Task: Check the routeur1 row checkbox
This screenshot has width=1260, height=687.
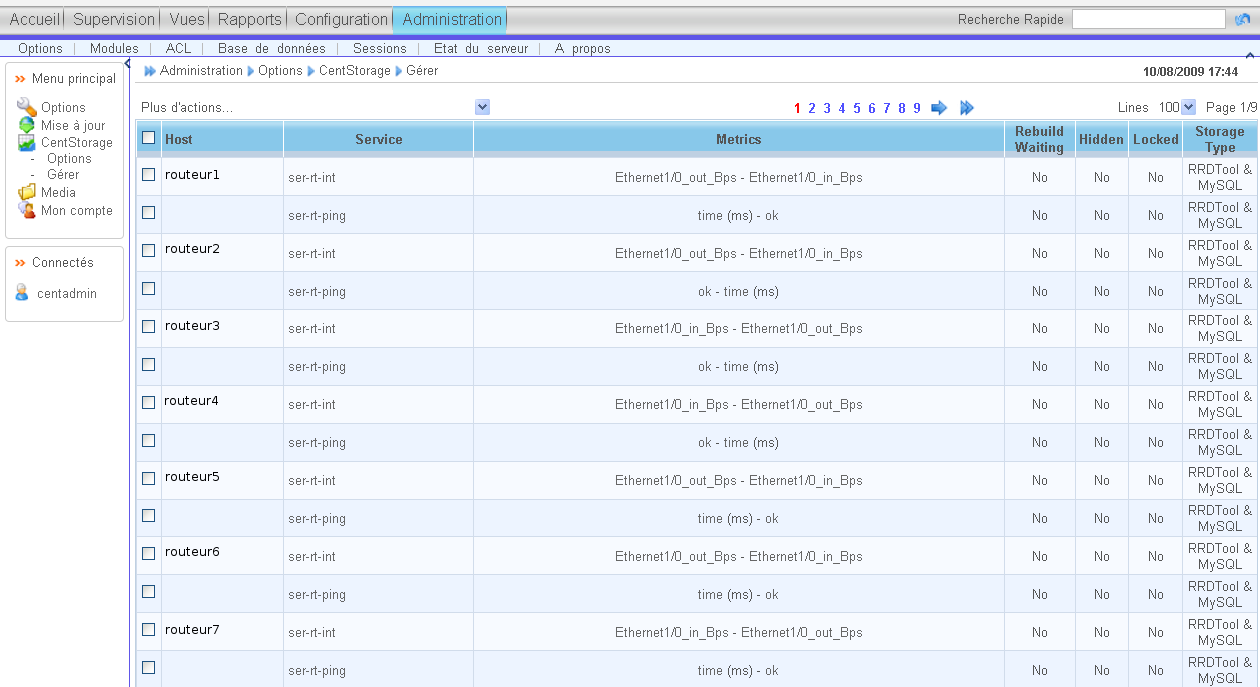Action: [149, 175]
